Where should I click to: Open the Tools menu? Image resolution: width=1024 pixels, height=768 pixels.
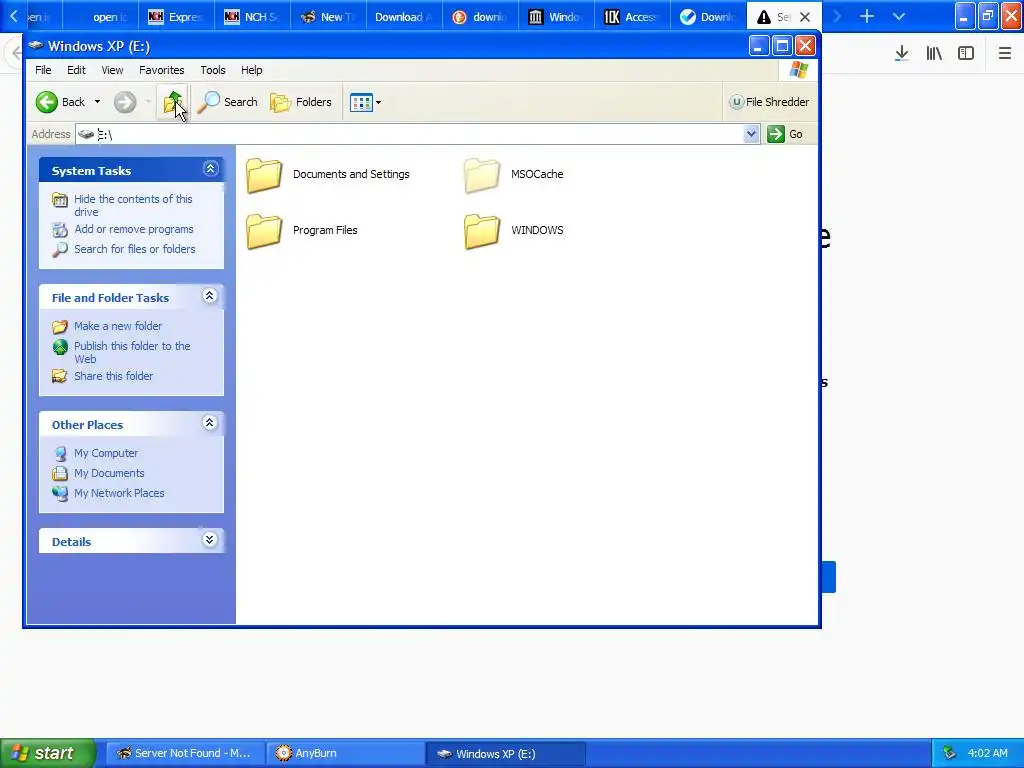pos(213,70)
